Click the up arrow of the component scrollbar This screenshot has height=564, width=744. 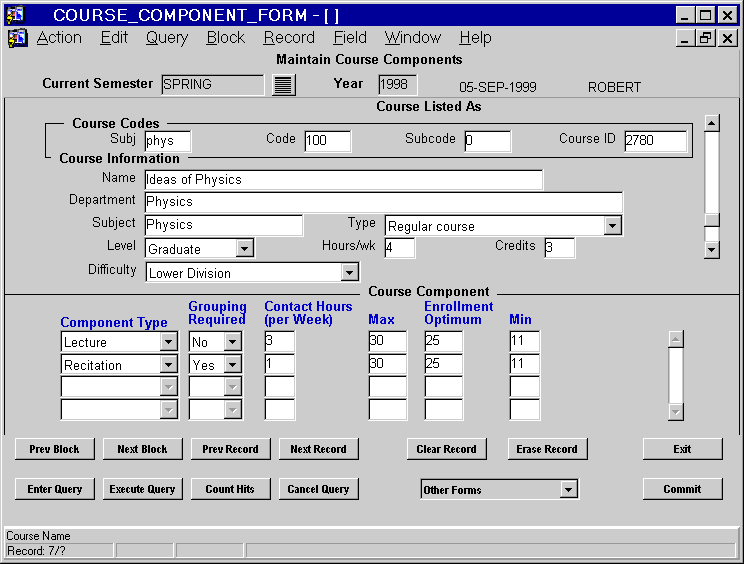tap(676, 339)
